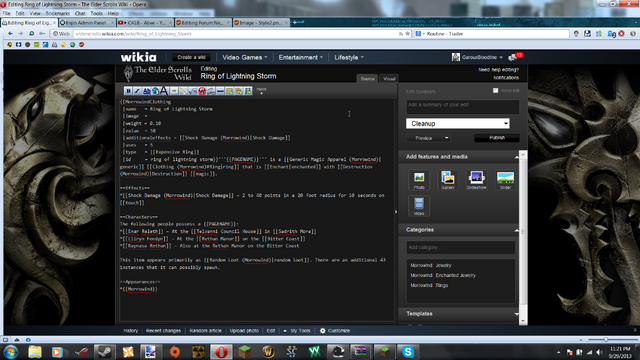Viewport: 640px width, 360px height.
Task: Add a Slider in features panel
Action: pos(505,180)
